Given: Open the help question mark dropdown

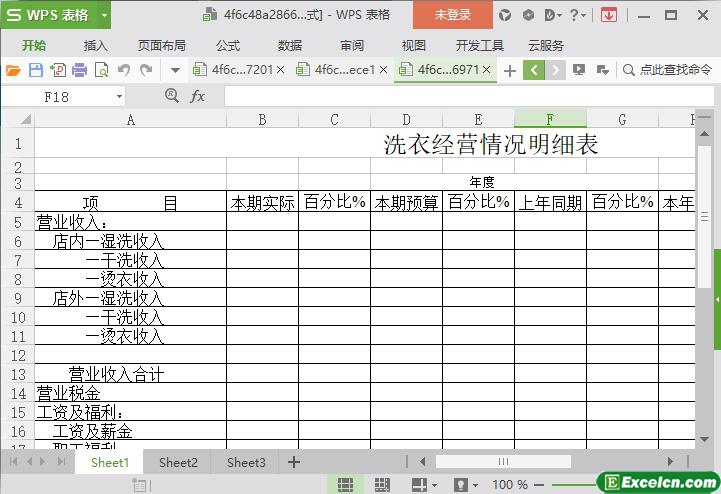Looking at the screenshot, I should pos(577,15).
